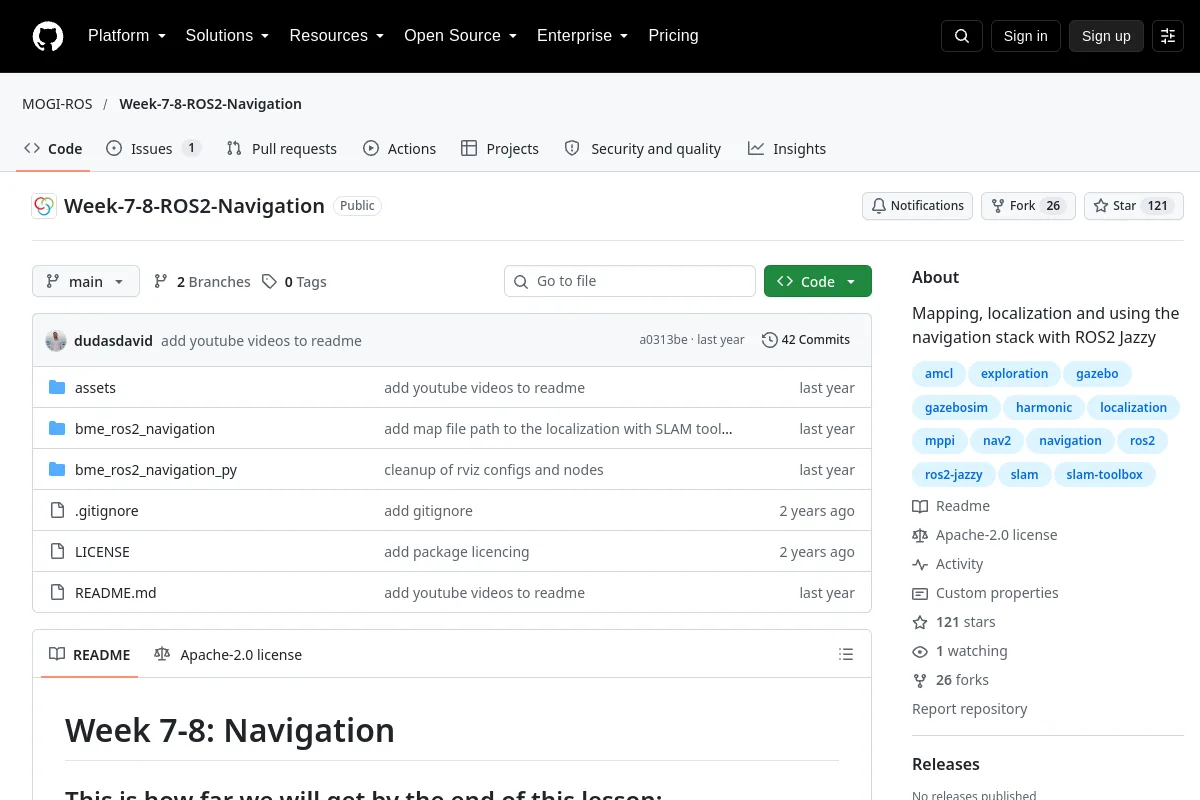The image size is (1200, 800).
Task: Click the pulse icon beside Activity
Action: 920,564
